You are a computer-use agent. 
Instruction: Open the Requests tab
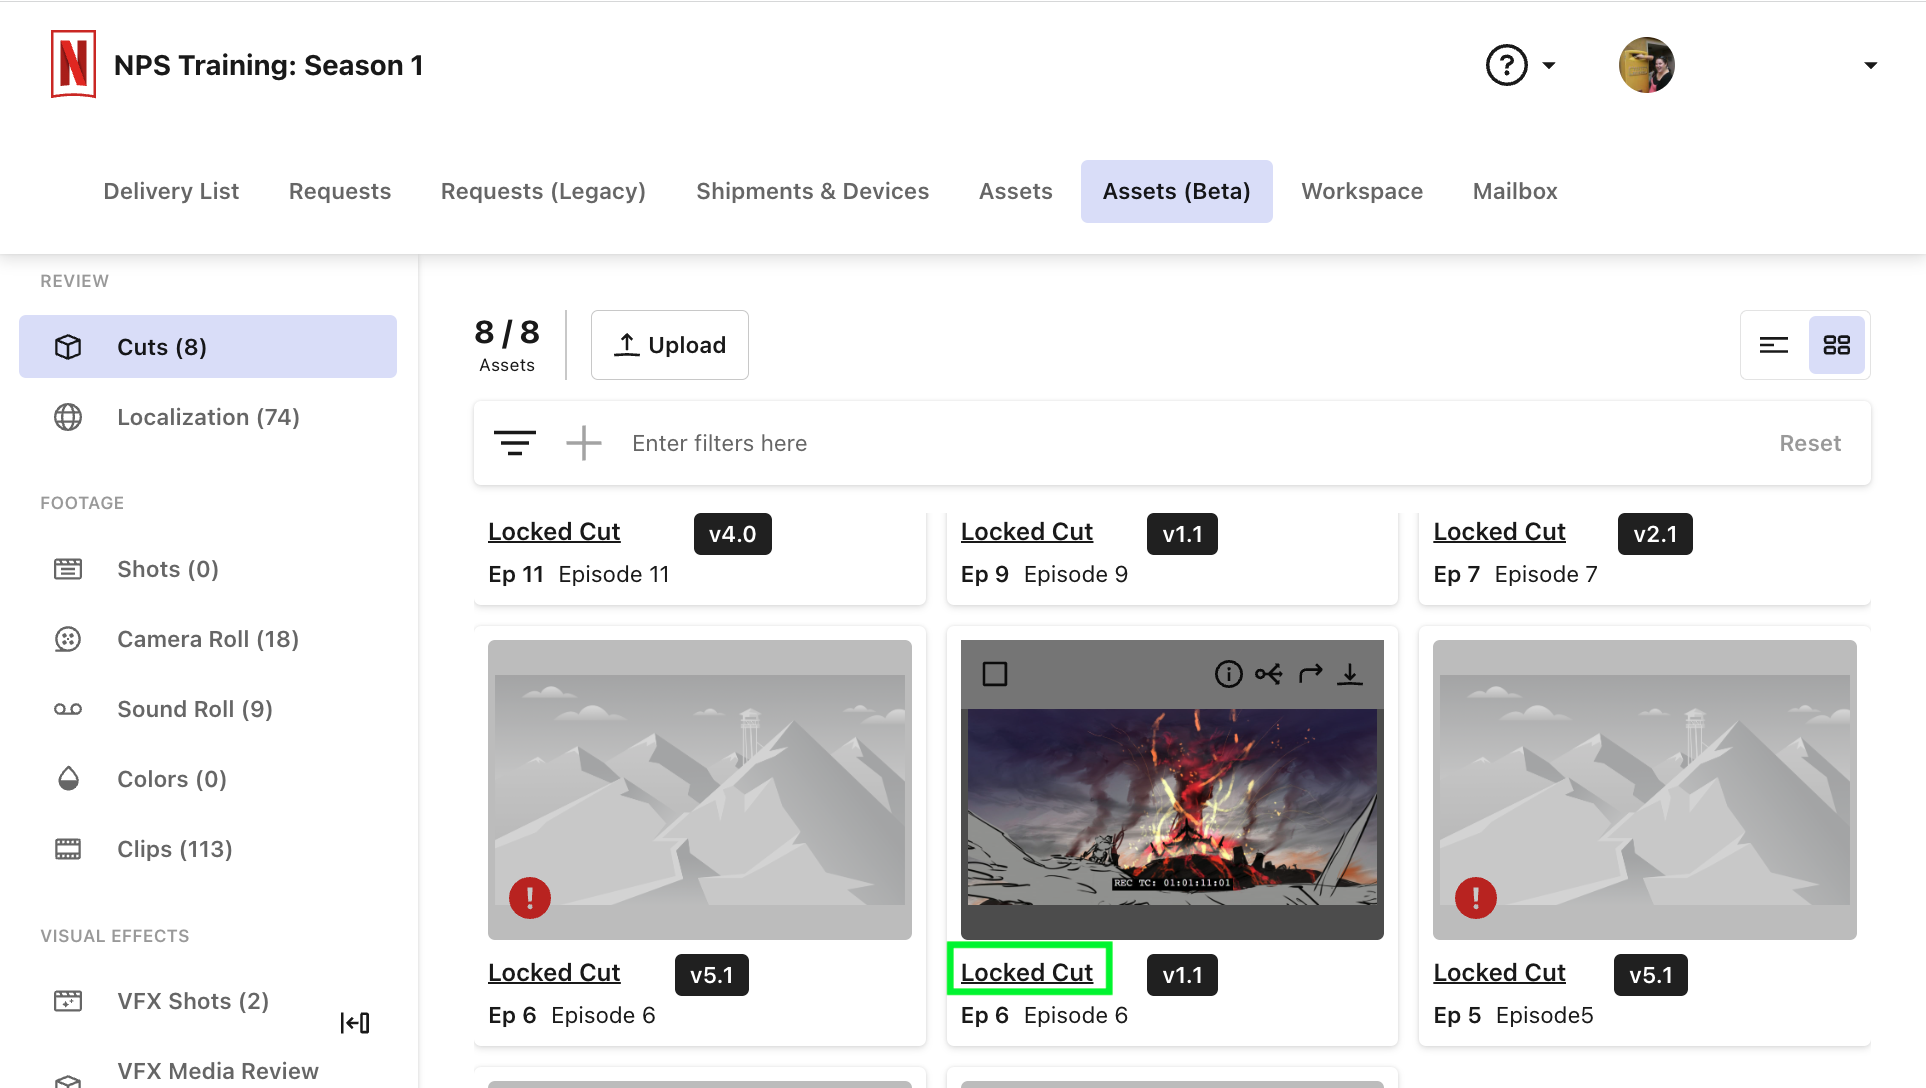(x=340, y=191)
